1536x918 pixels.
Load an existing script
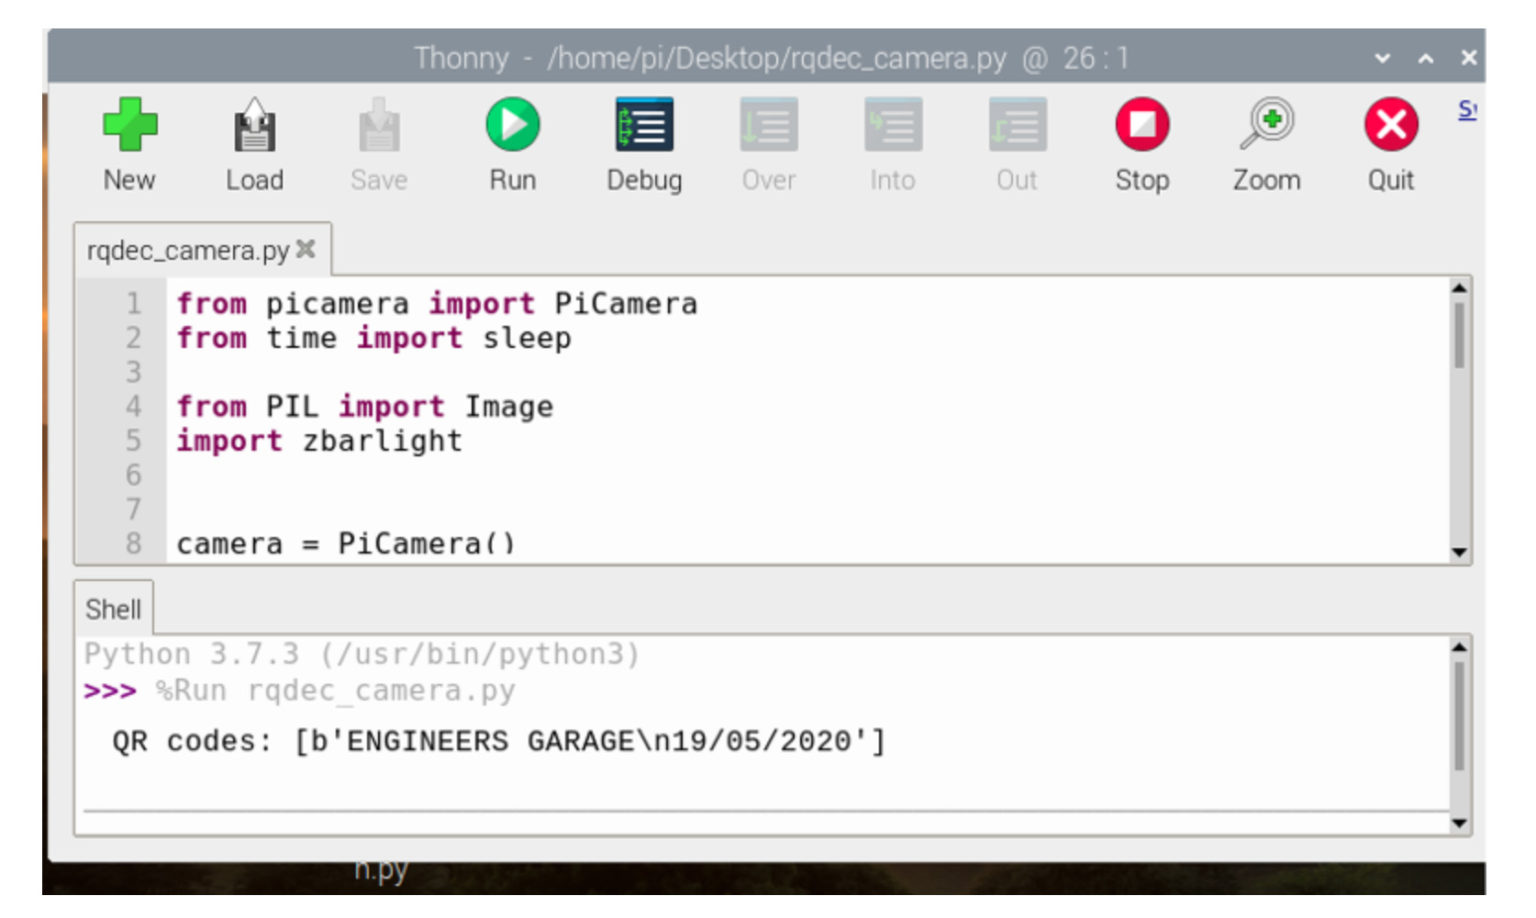(x=254, y=140)
